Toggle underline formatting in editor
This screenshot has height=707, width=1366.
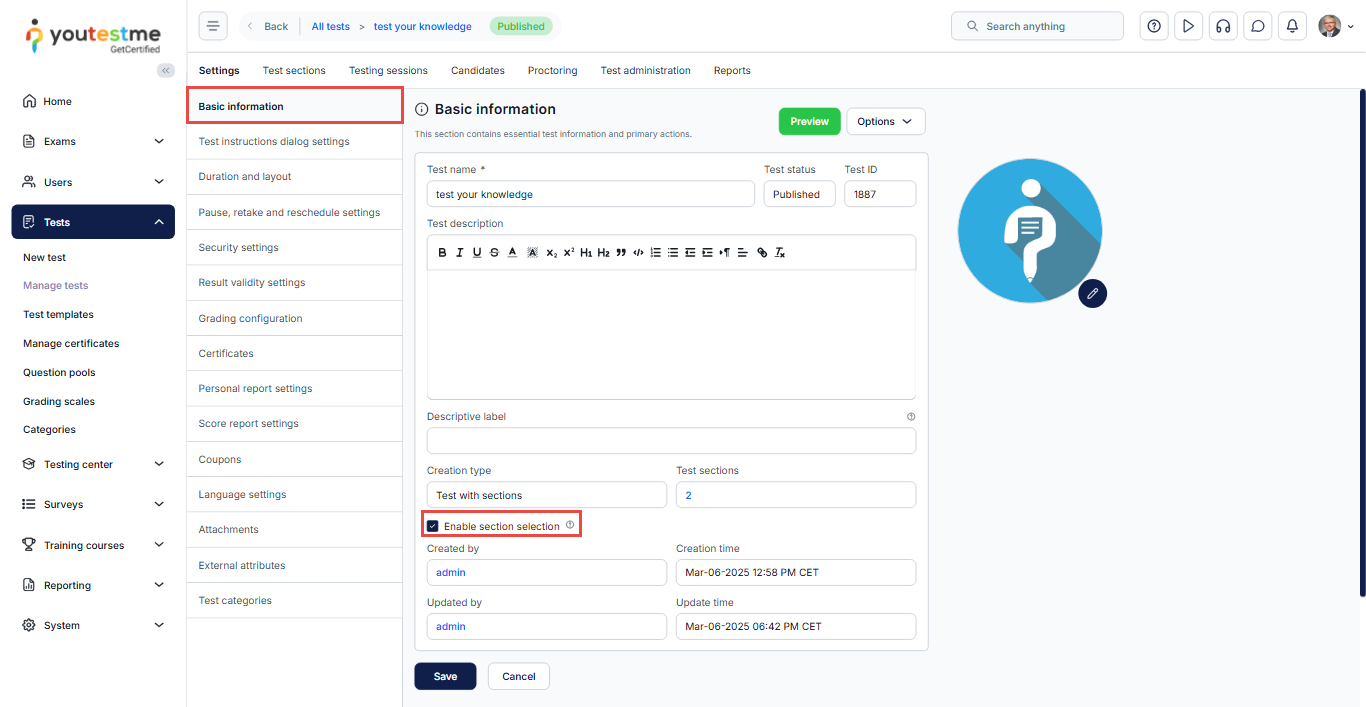coord(477,253)
